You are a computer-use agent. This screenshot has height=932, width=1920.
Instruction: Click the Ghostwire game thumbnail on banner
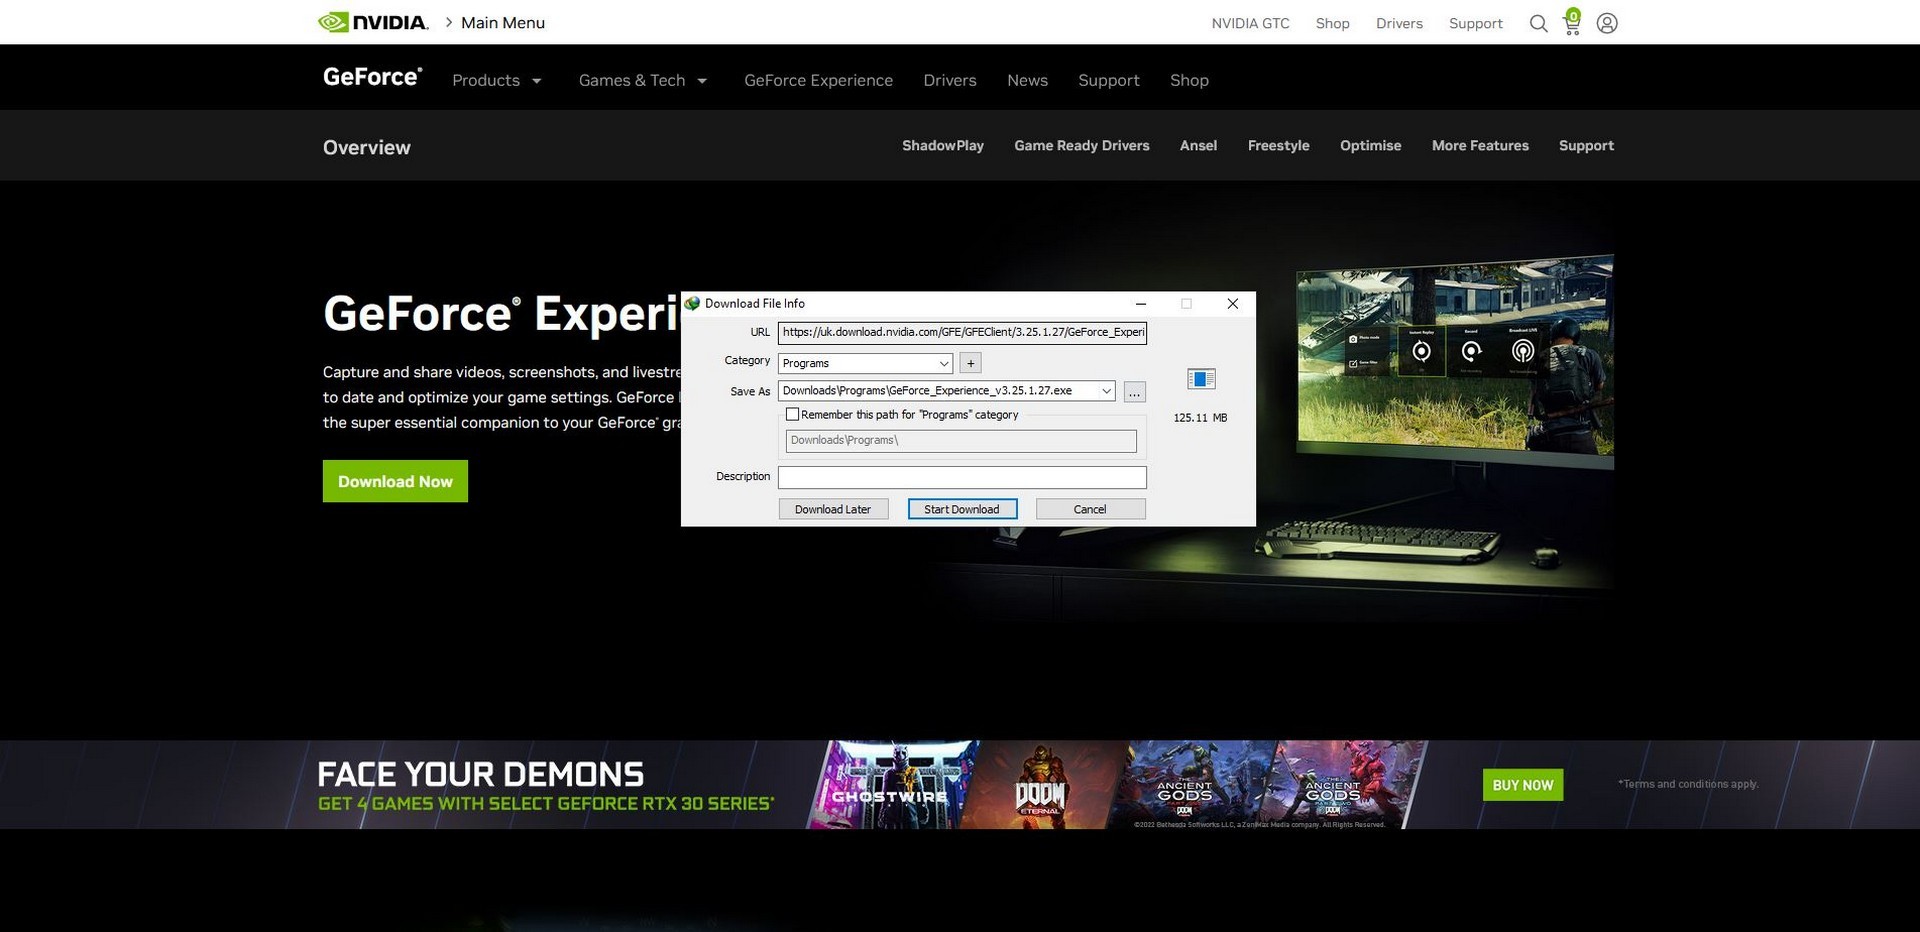click(x=892, y=785)
